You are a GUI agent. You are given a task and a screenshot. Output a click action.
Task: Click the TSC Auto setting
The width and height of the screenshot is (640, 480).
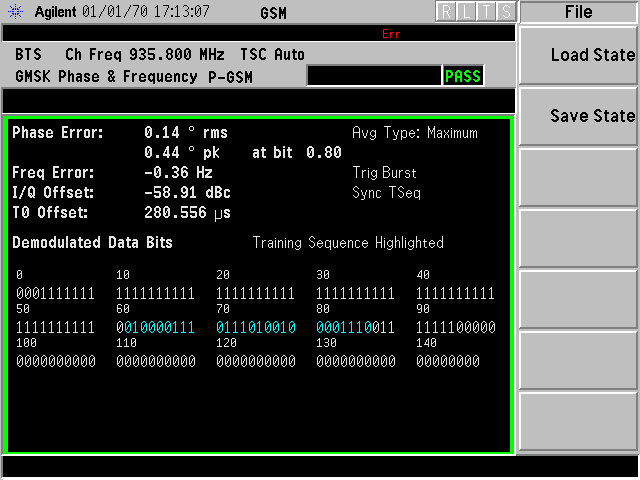[x=272, y=54]
